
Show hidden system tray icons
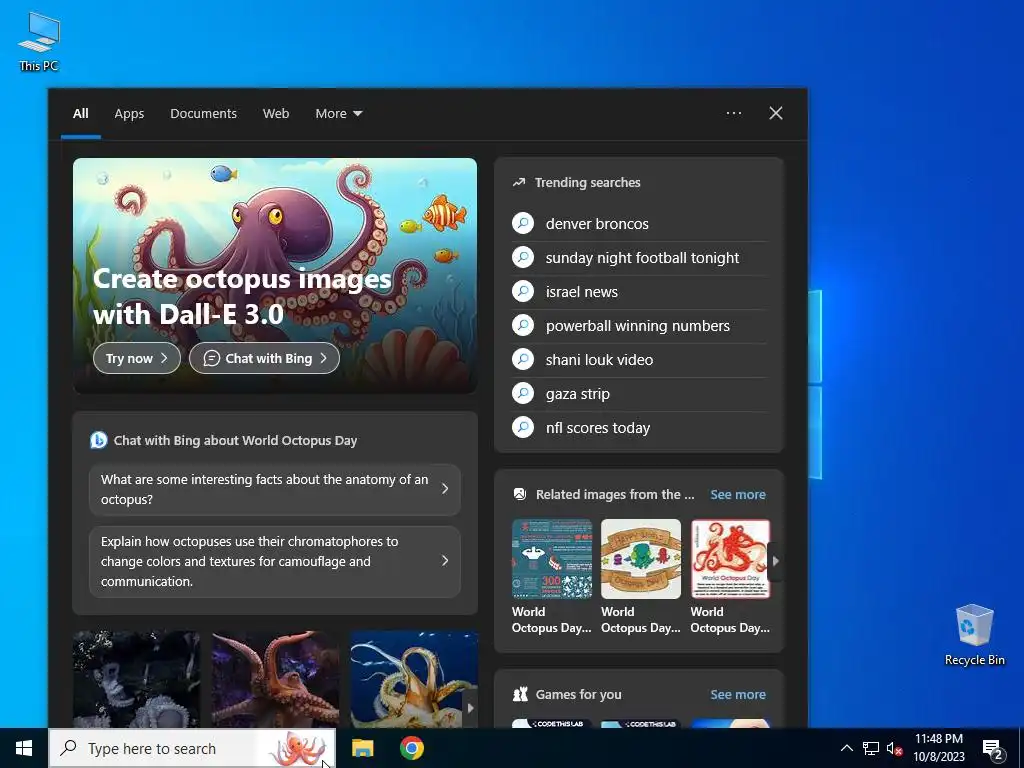(846, 748)
